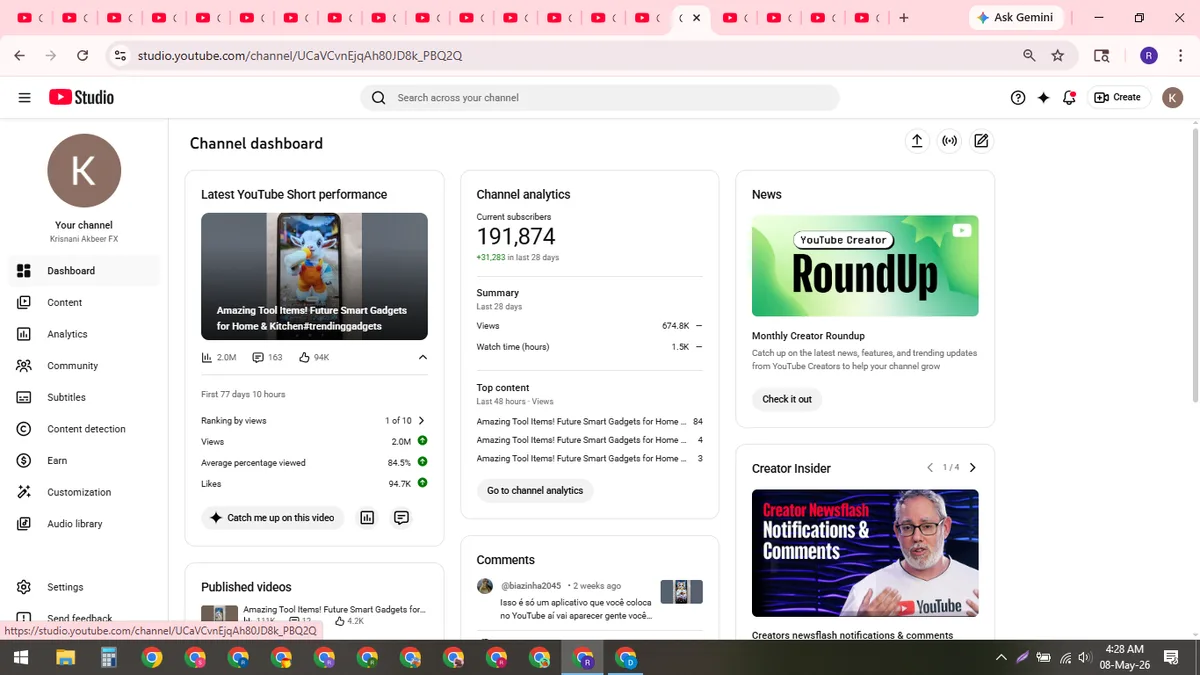Click the Create button
The height and width of the screenshot is (675, 1200).
[1118, 97]
